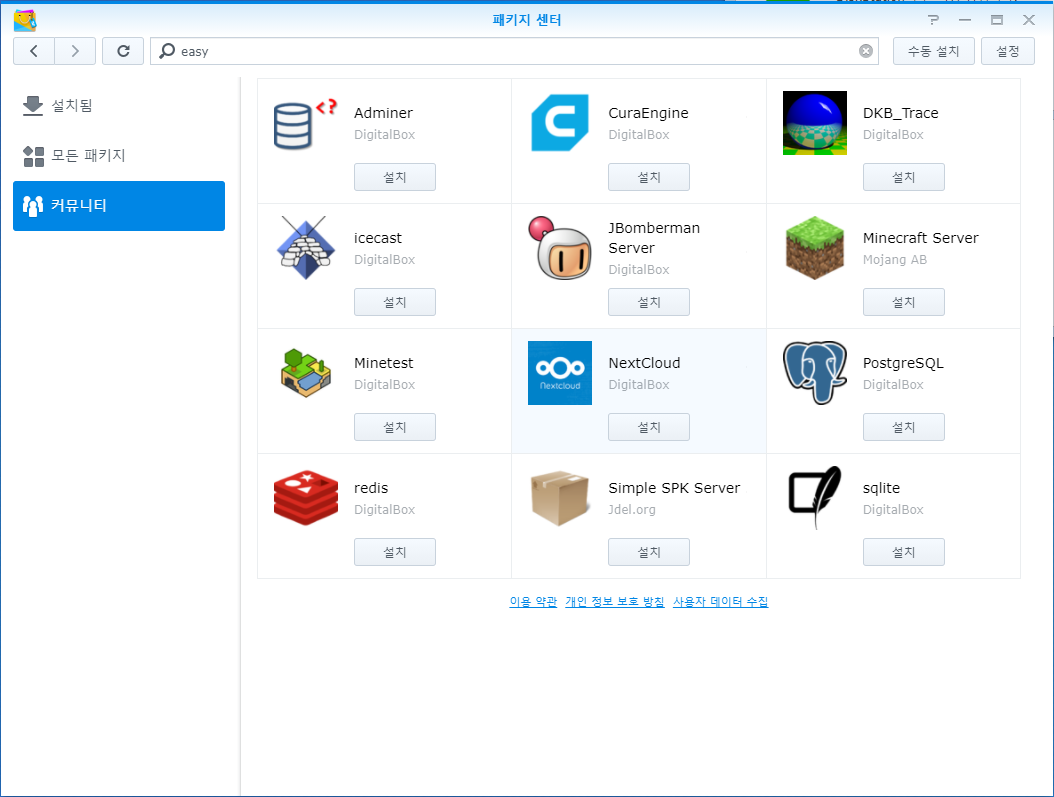The width and height of the screenshot is (1054, 797).
Task: Click the magnifier search icon
Action: pos(167,51)
